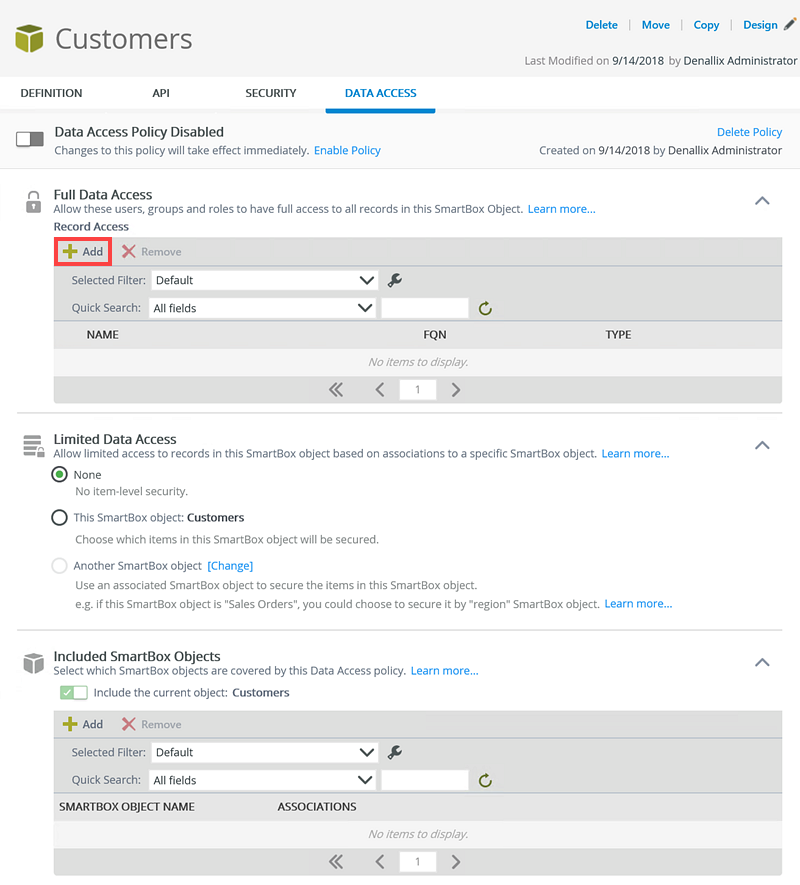Go to next page in Record Access list
The image size is (800, 885).
pyautogui.click(x=456, y=390)
